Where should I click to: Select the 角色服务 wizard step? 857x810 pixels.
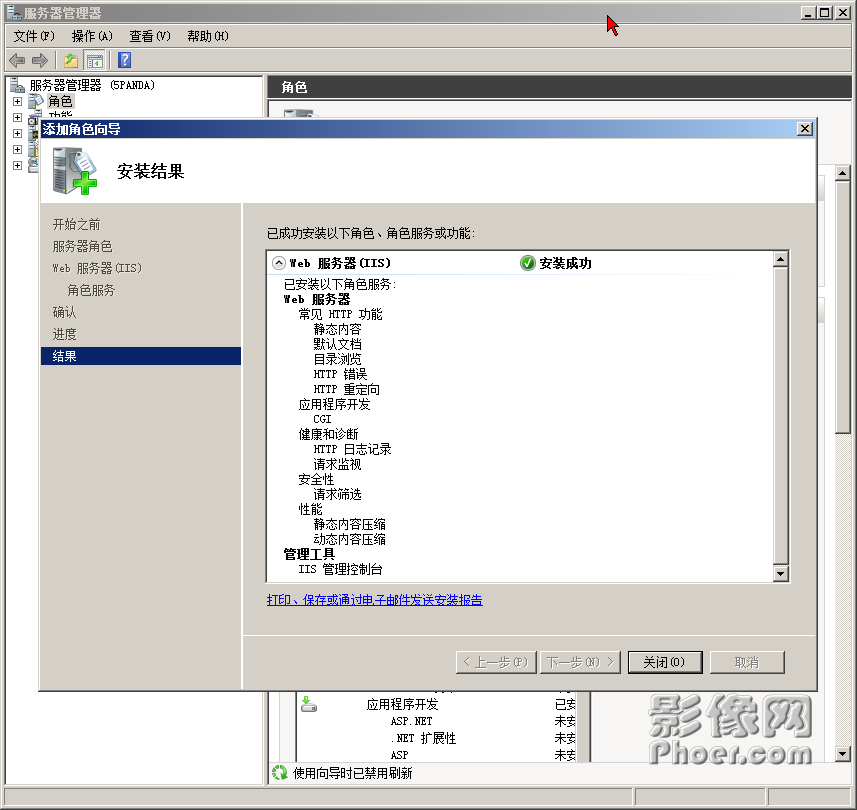point(91,290)
